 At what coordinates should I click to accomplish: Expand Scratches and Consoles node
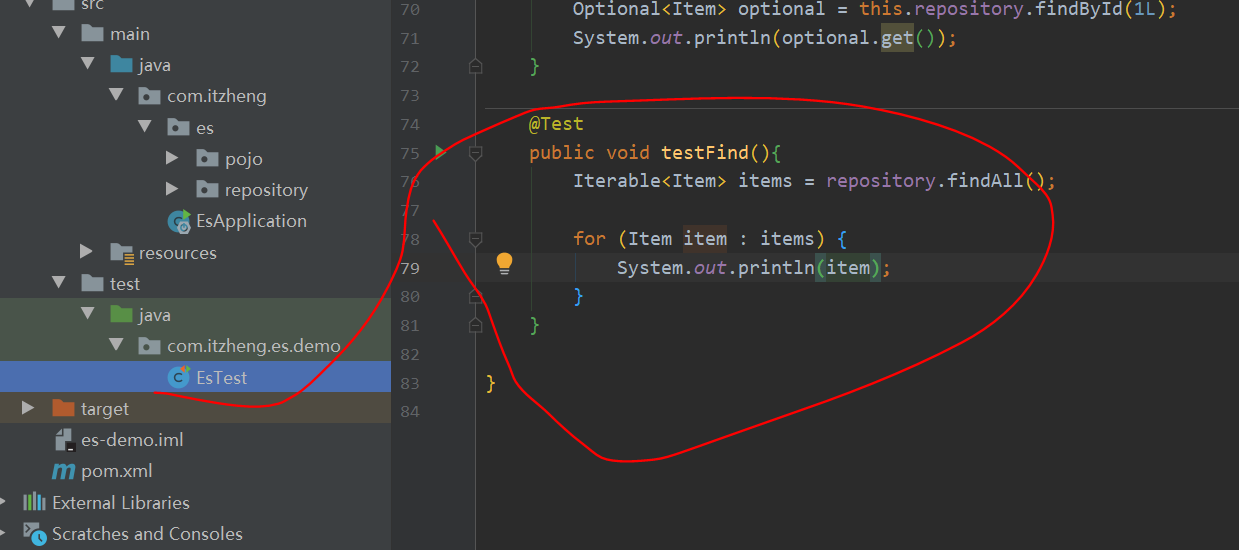click(4, 533)
